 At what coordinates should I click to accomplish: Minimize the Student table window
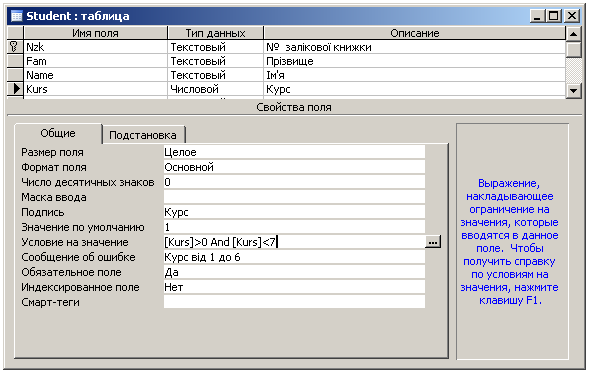[538, 16]
